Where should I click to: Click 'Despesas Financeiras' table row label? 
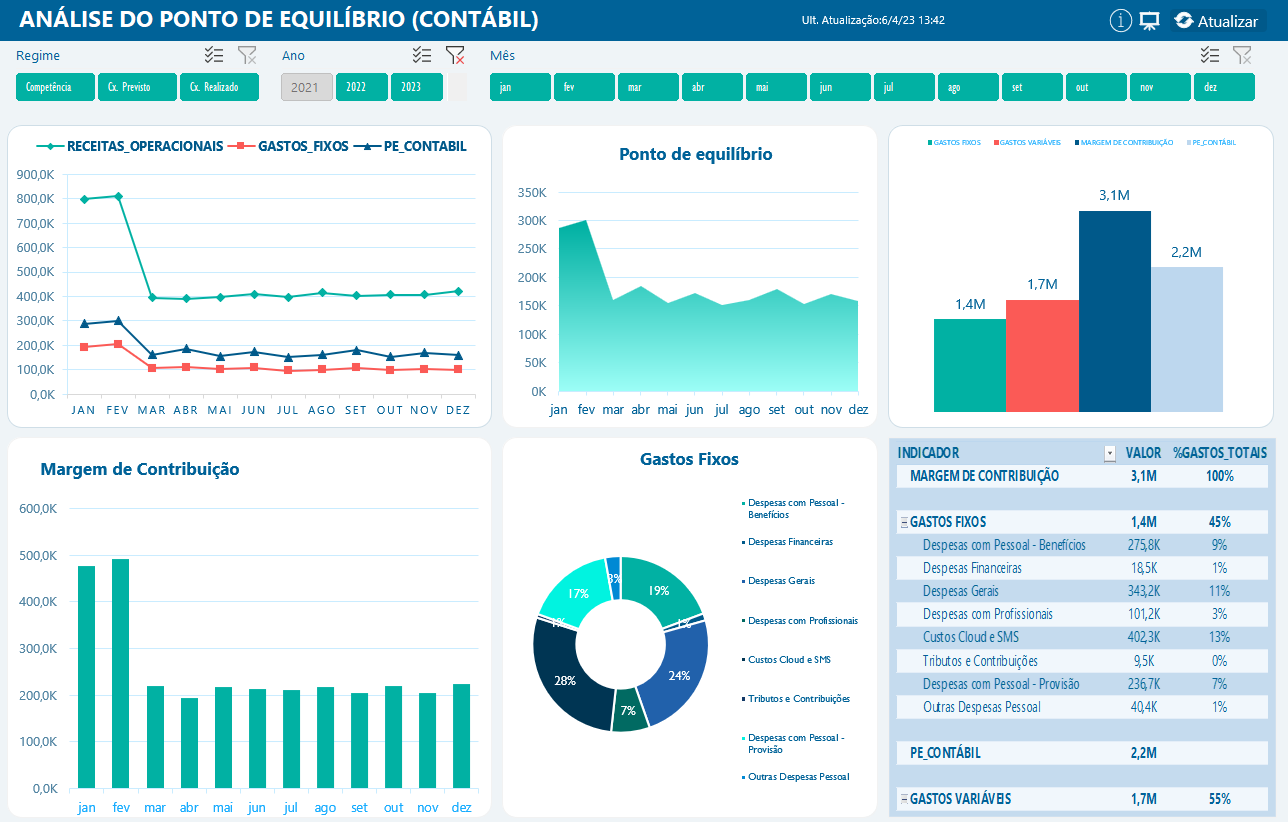coord(972,568)
